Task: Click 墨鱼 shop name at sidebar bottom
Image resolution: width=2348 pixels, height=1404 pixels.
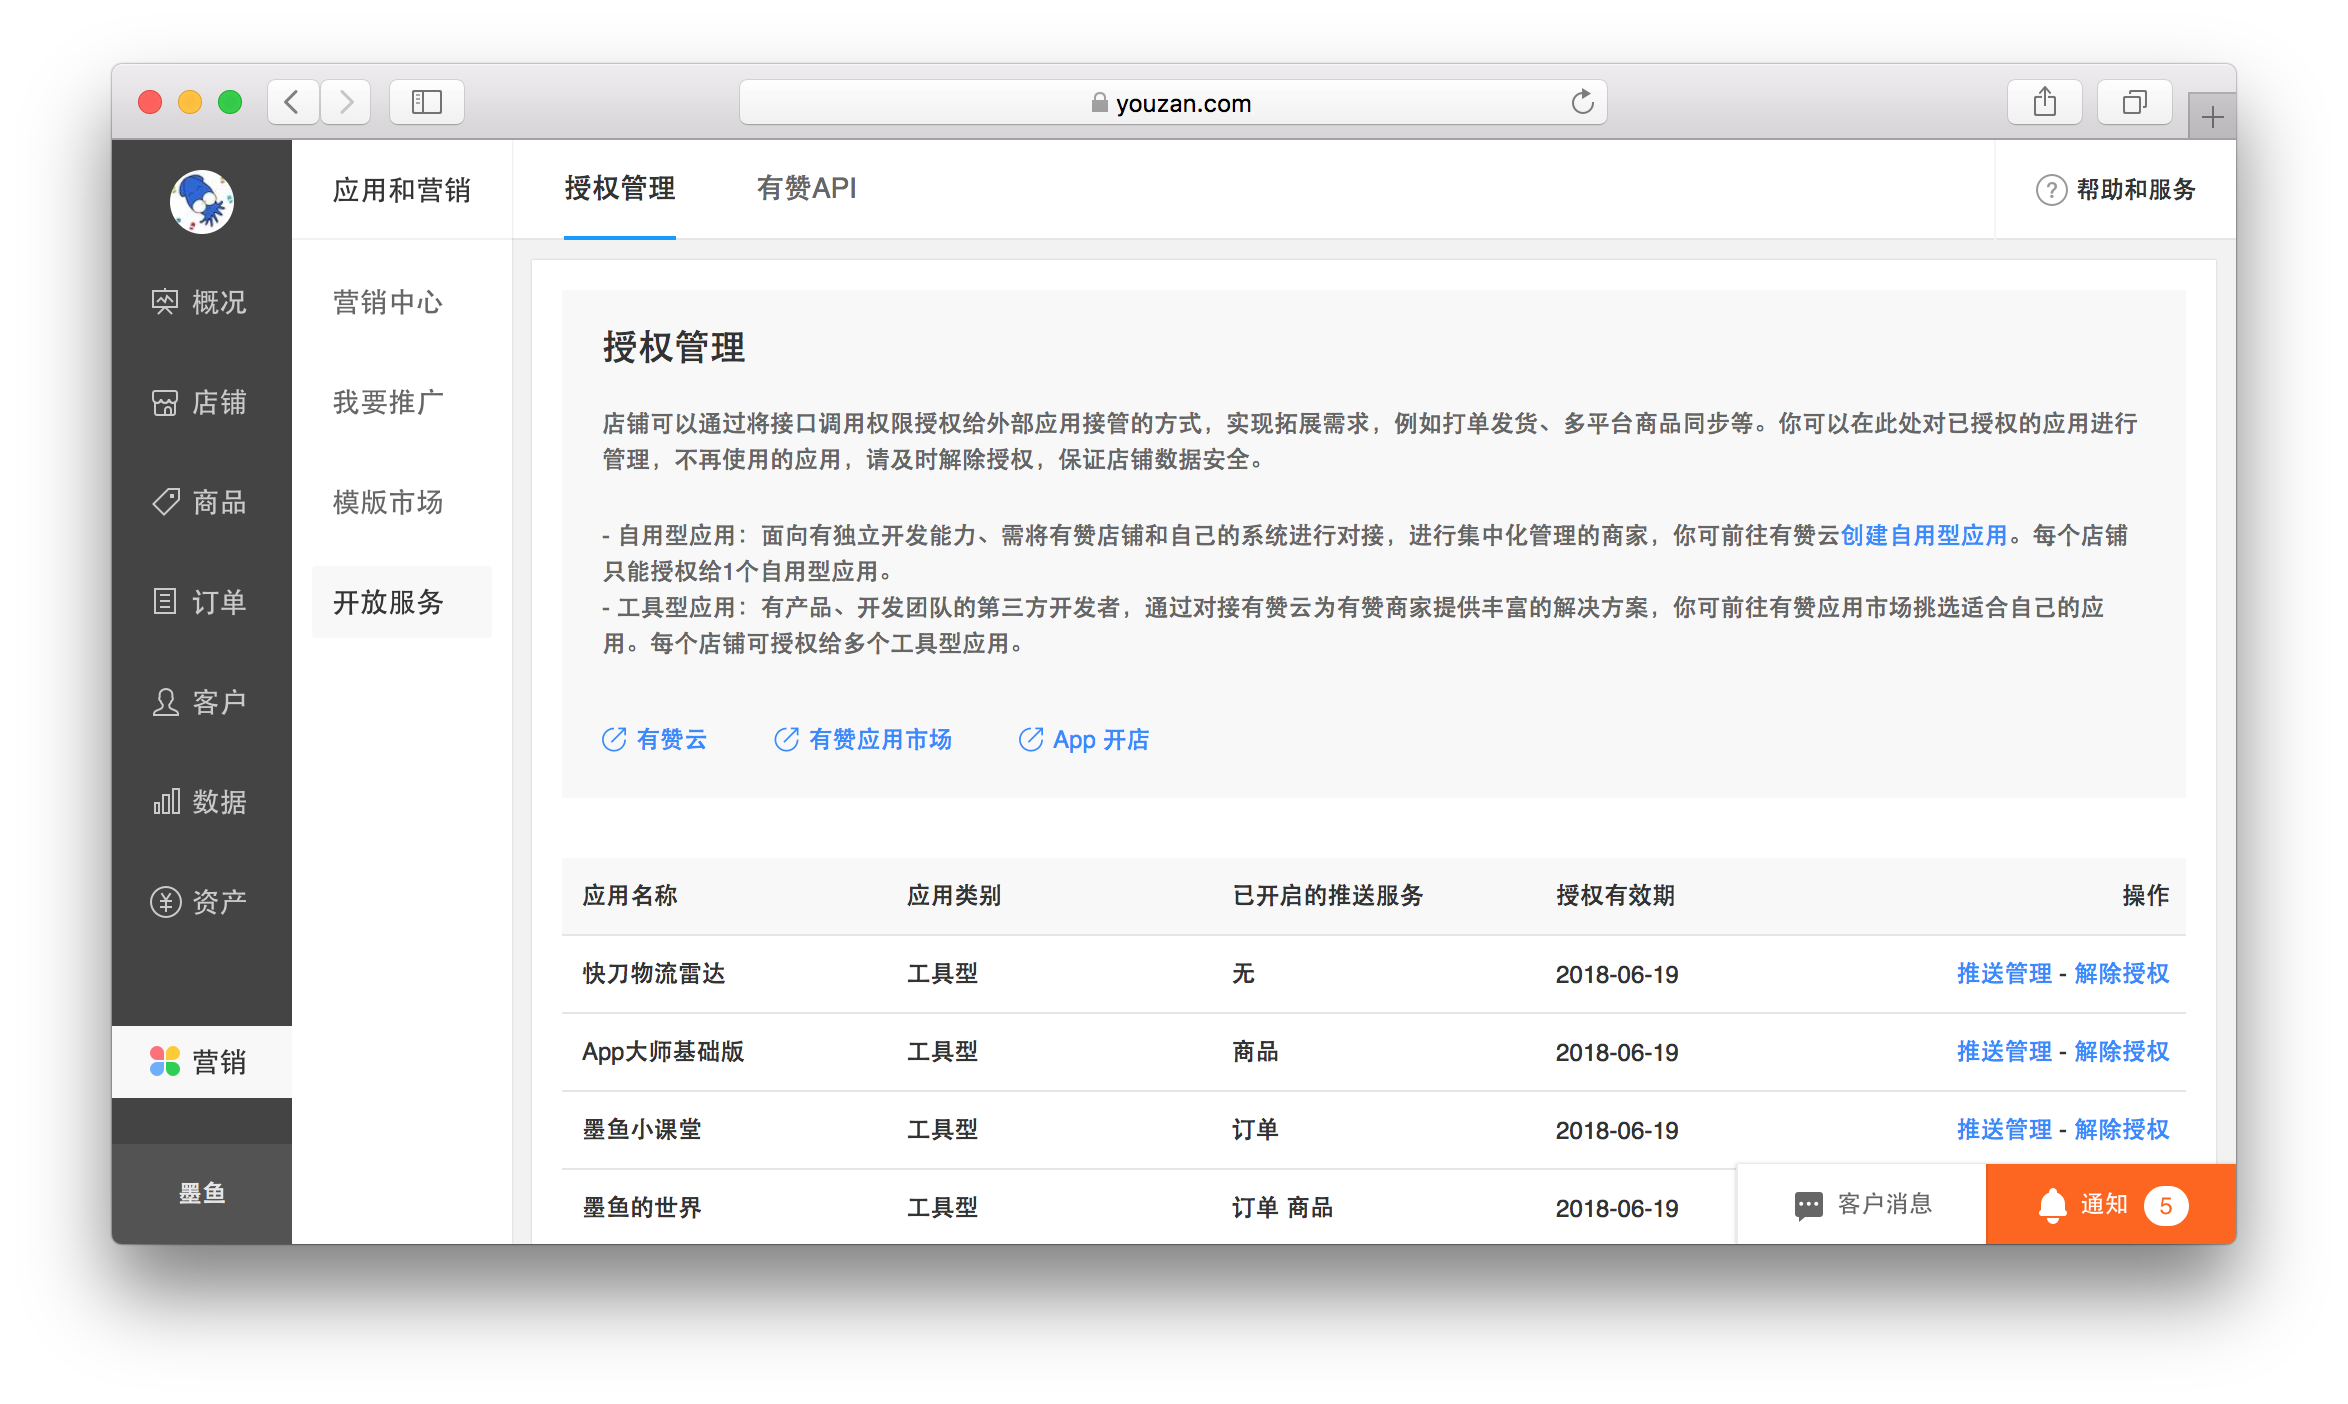Action: tap(202, 1193)
